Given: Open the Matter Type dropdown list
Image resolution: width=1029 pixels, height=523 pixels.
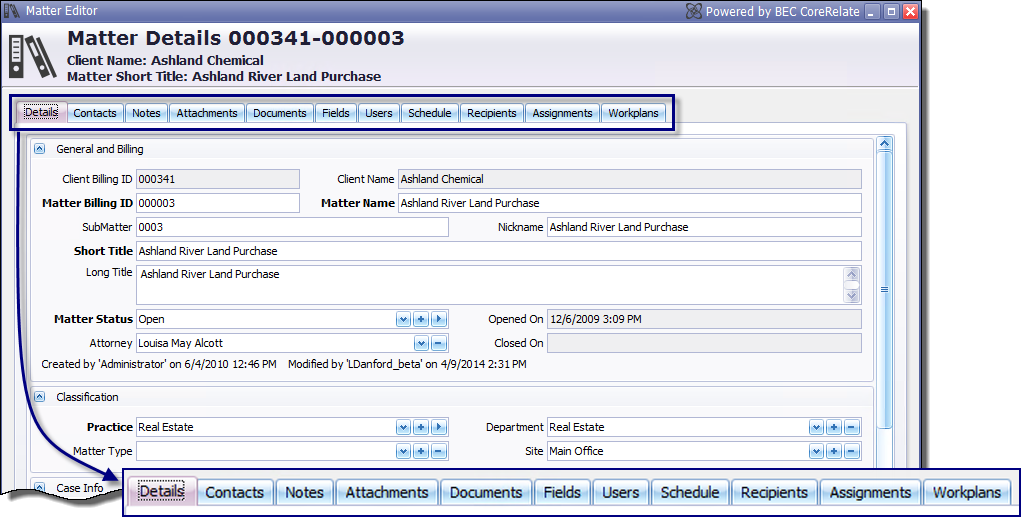Looking at the screenshot, I should click(x=404, y=451).
